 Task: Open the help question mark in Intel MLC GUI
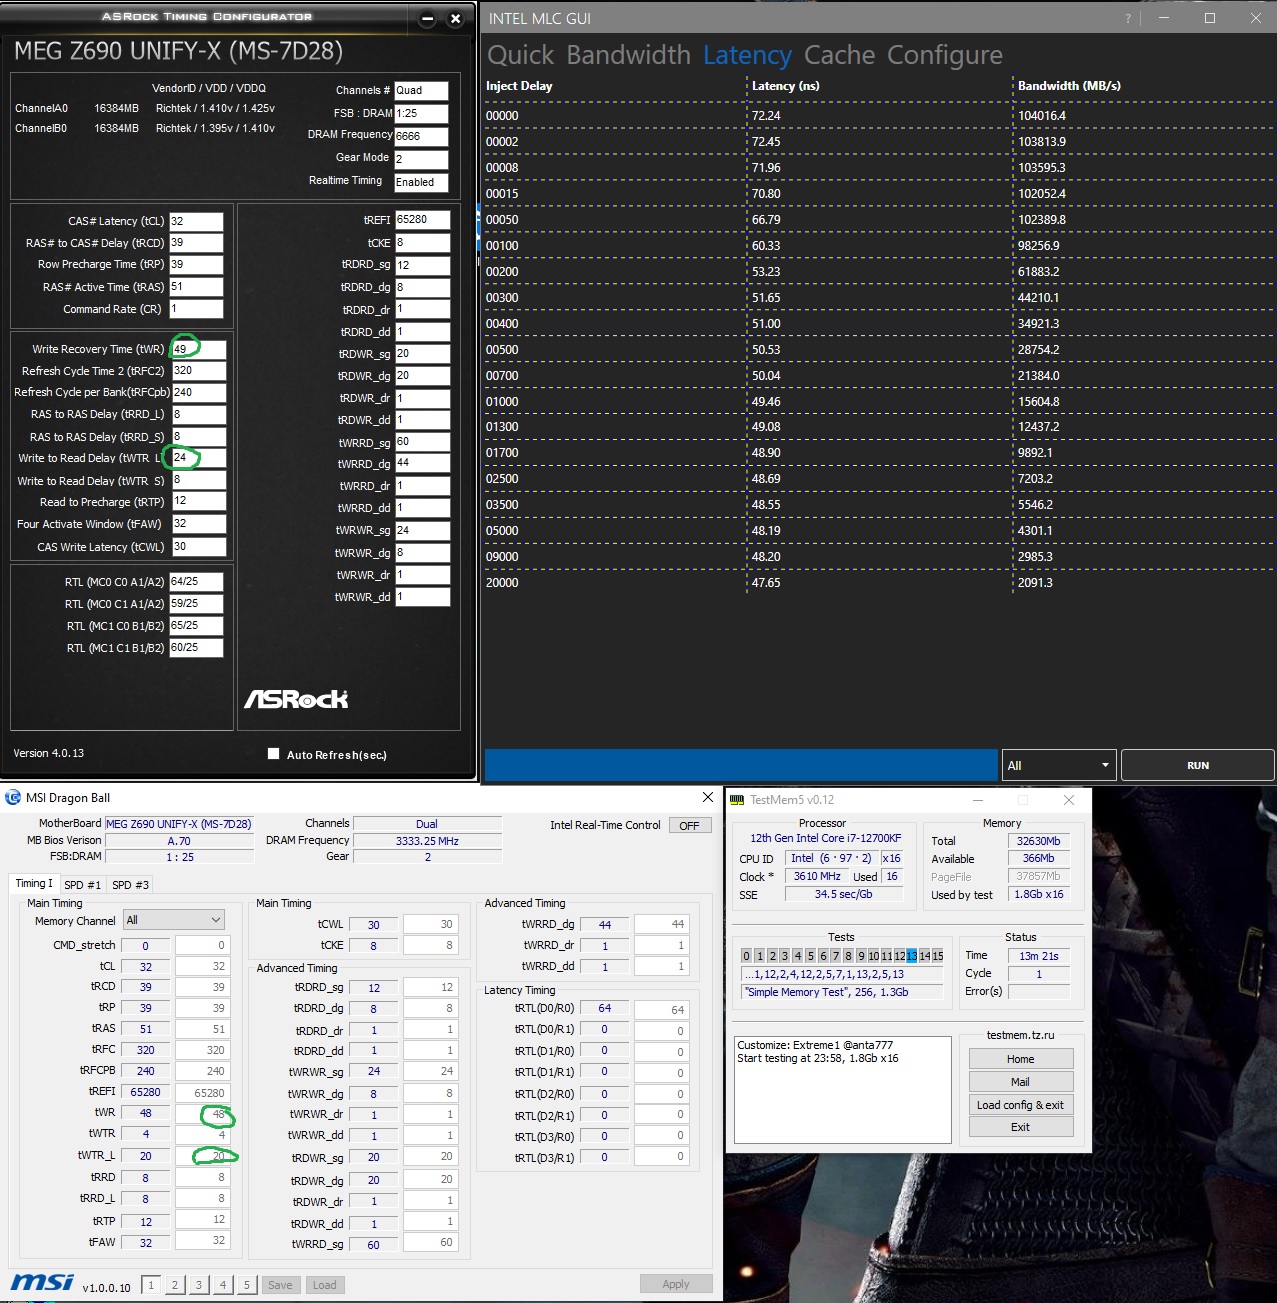[1128, 18]
